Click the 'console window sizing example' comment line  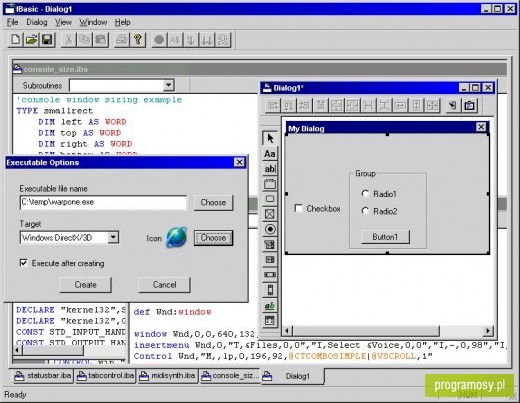(99, 100)
